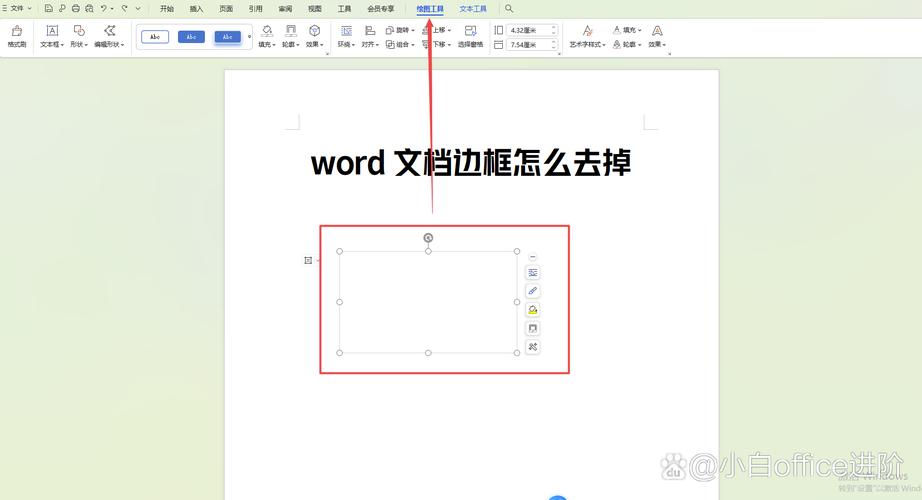The height and width of the screenshot is (500, 922).
Task: Apply the shadowed blue Abc shape style
Action: click(228, 37)
